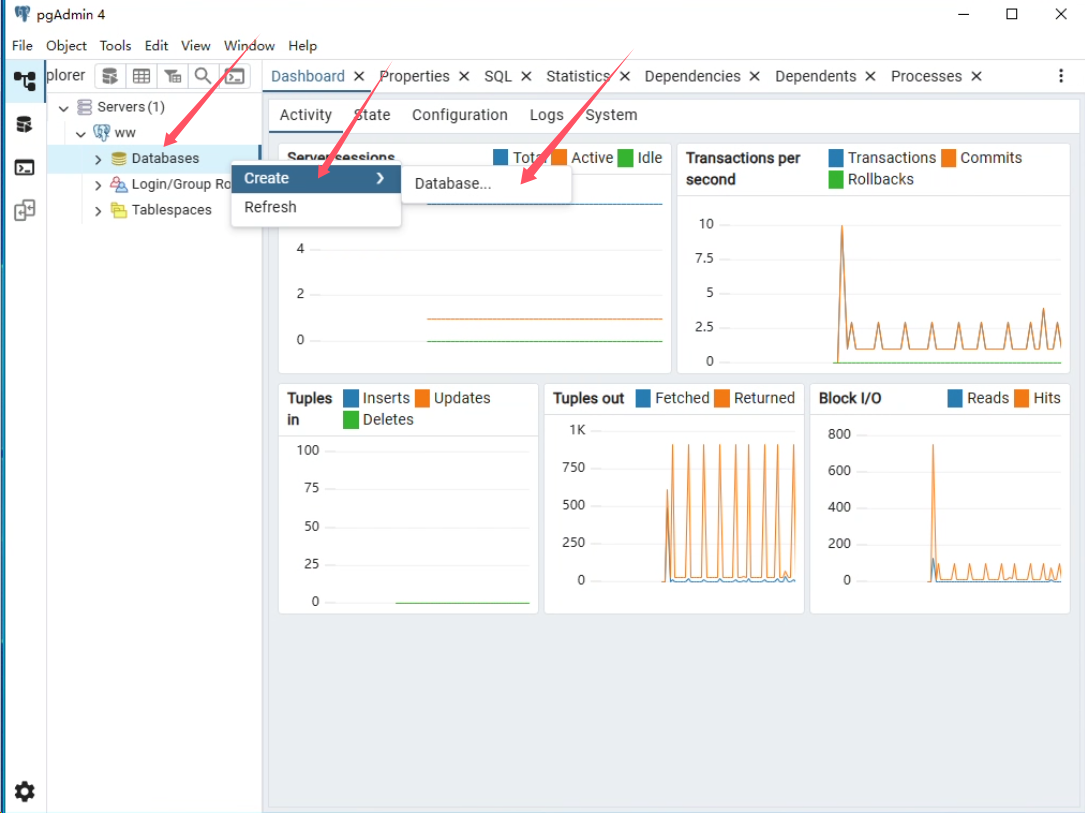Screen dimensions: 1085x813
Task: Click the Query Tool toolbar icon
Action: pos(109,76)
